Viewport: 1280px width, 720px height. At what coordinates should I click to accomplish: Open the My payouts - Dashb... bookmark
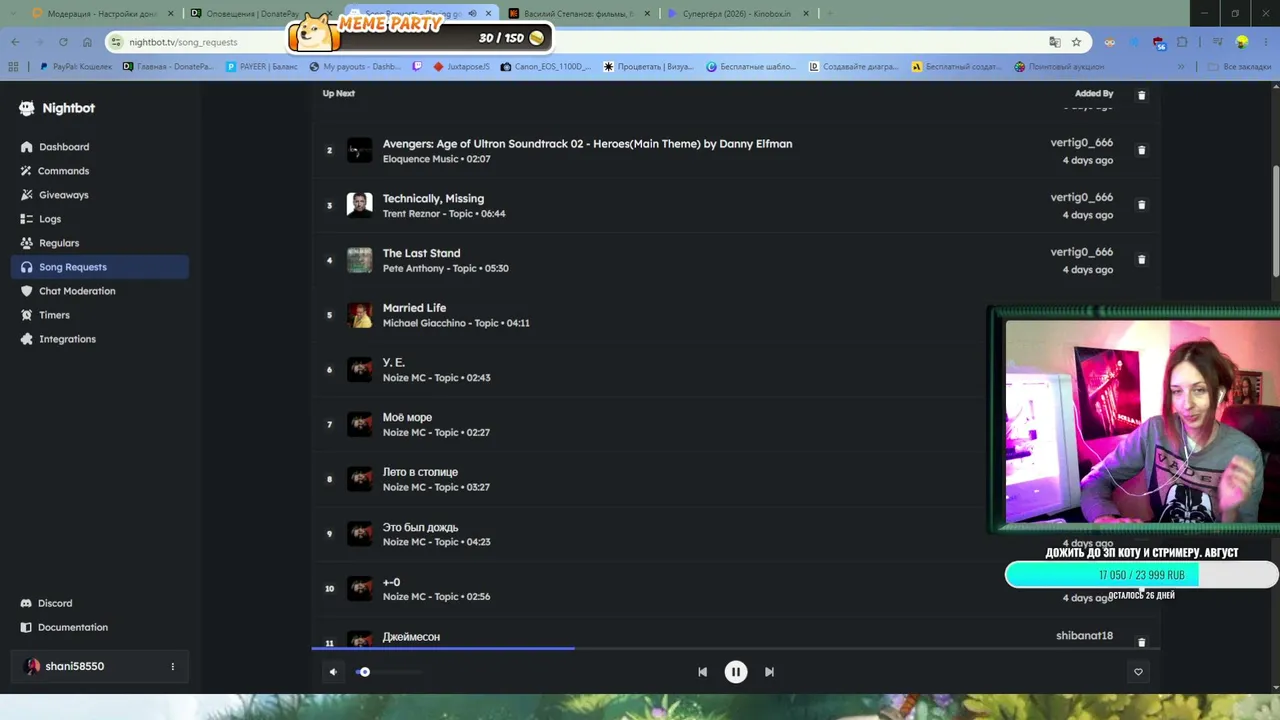coord(355,67)
